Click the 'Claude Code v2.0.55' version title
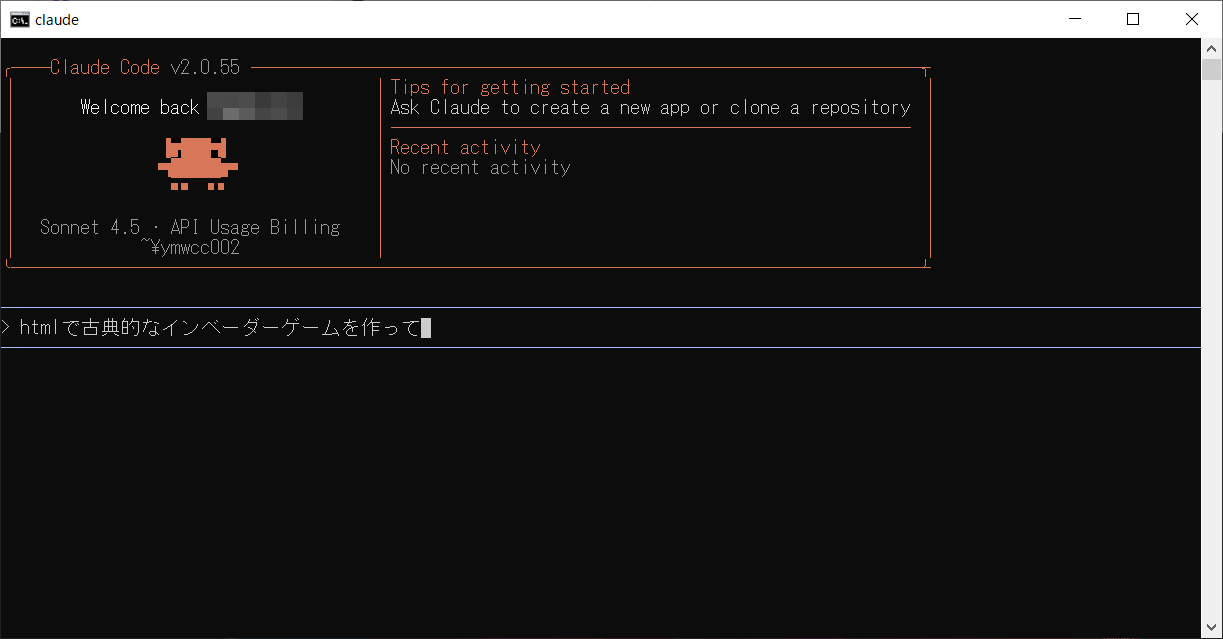This screenshot has width=1223, height=639. point(145,67)
